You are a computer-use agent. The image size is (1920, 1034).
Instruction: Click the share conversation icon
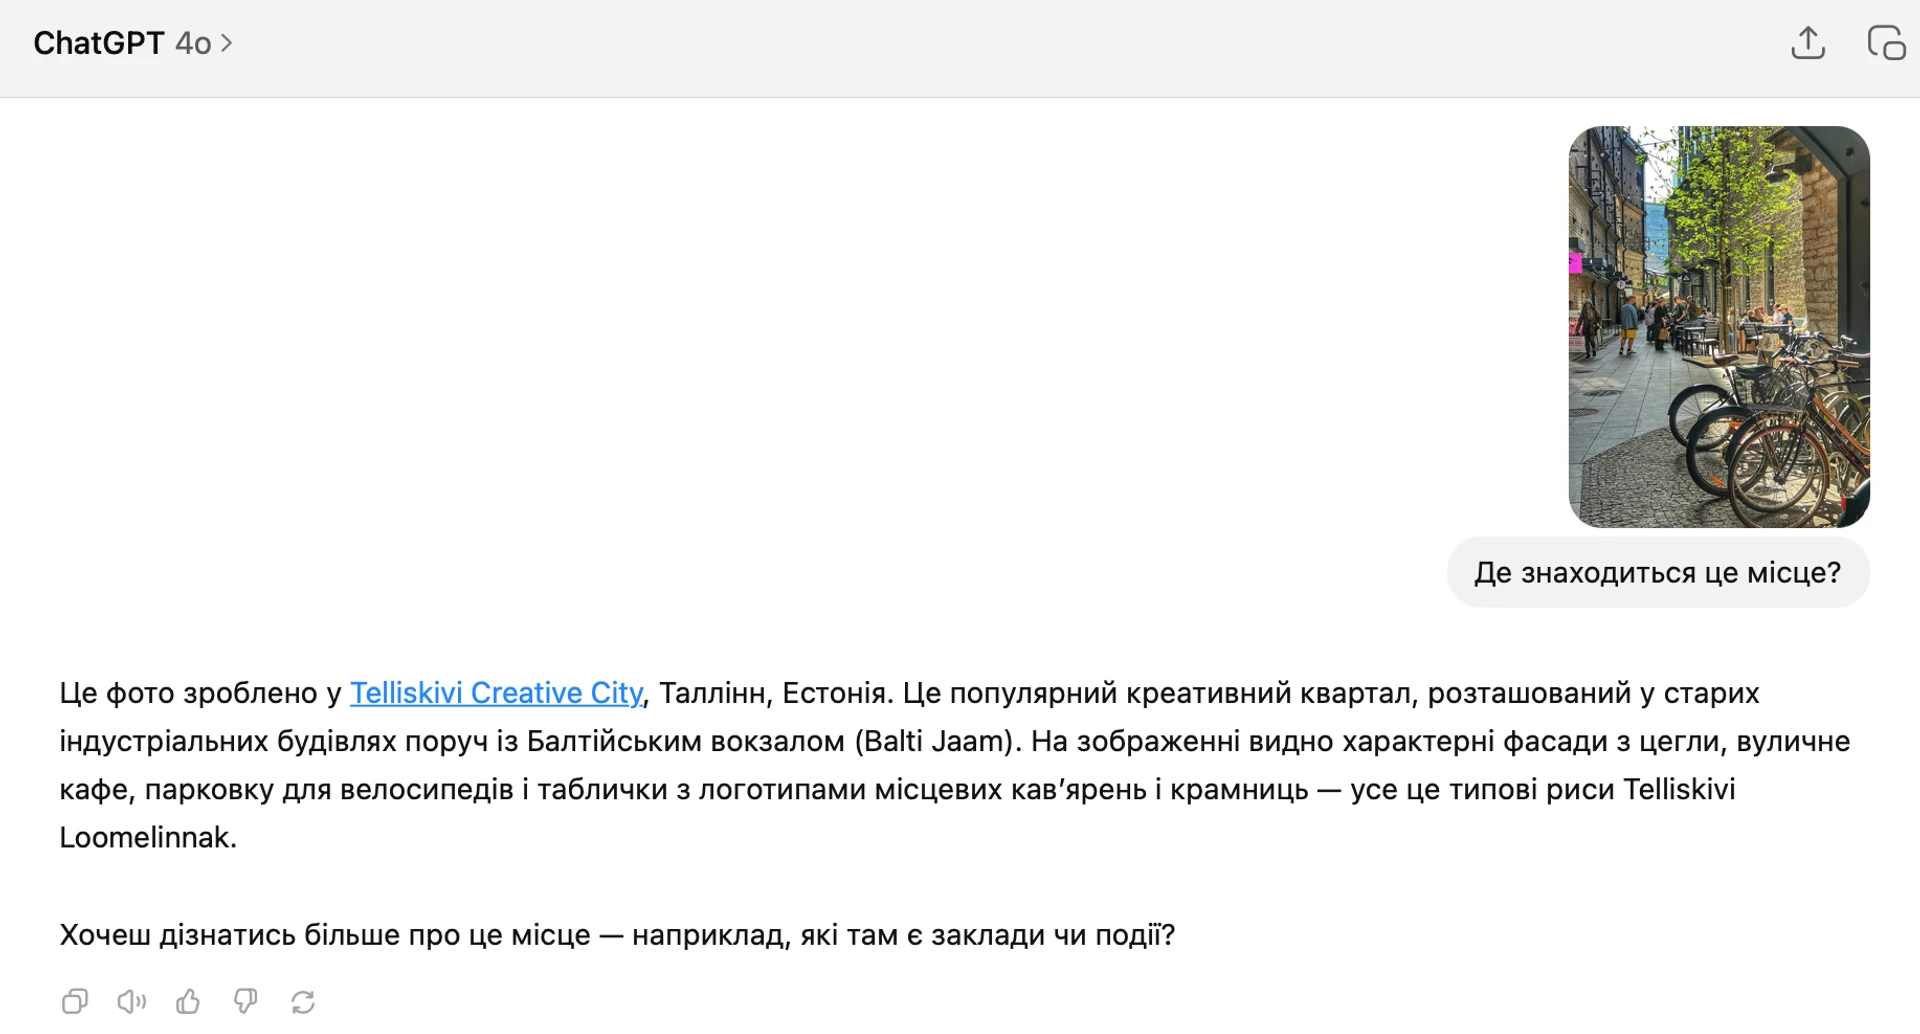[1808, 43]
